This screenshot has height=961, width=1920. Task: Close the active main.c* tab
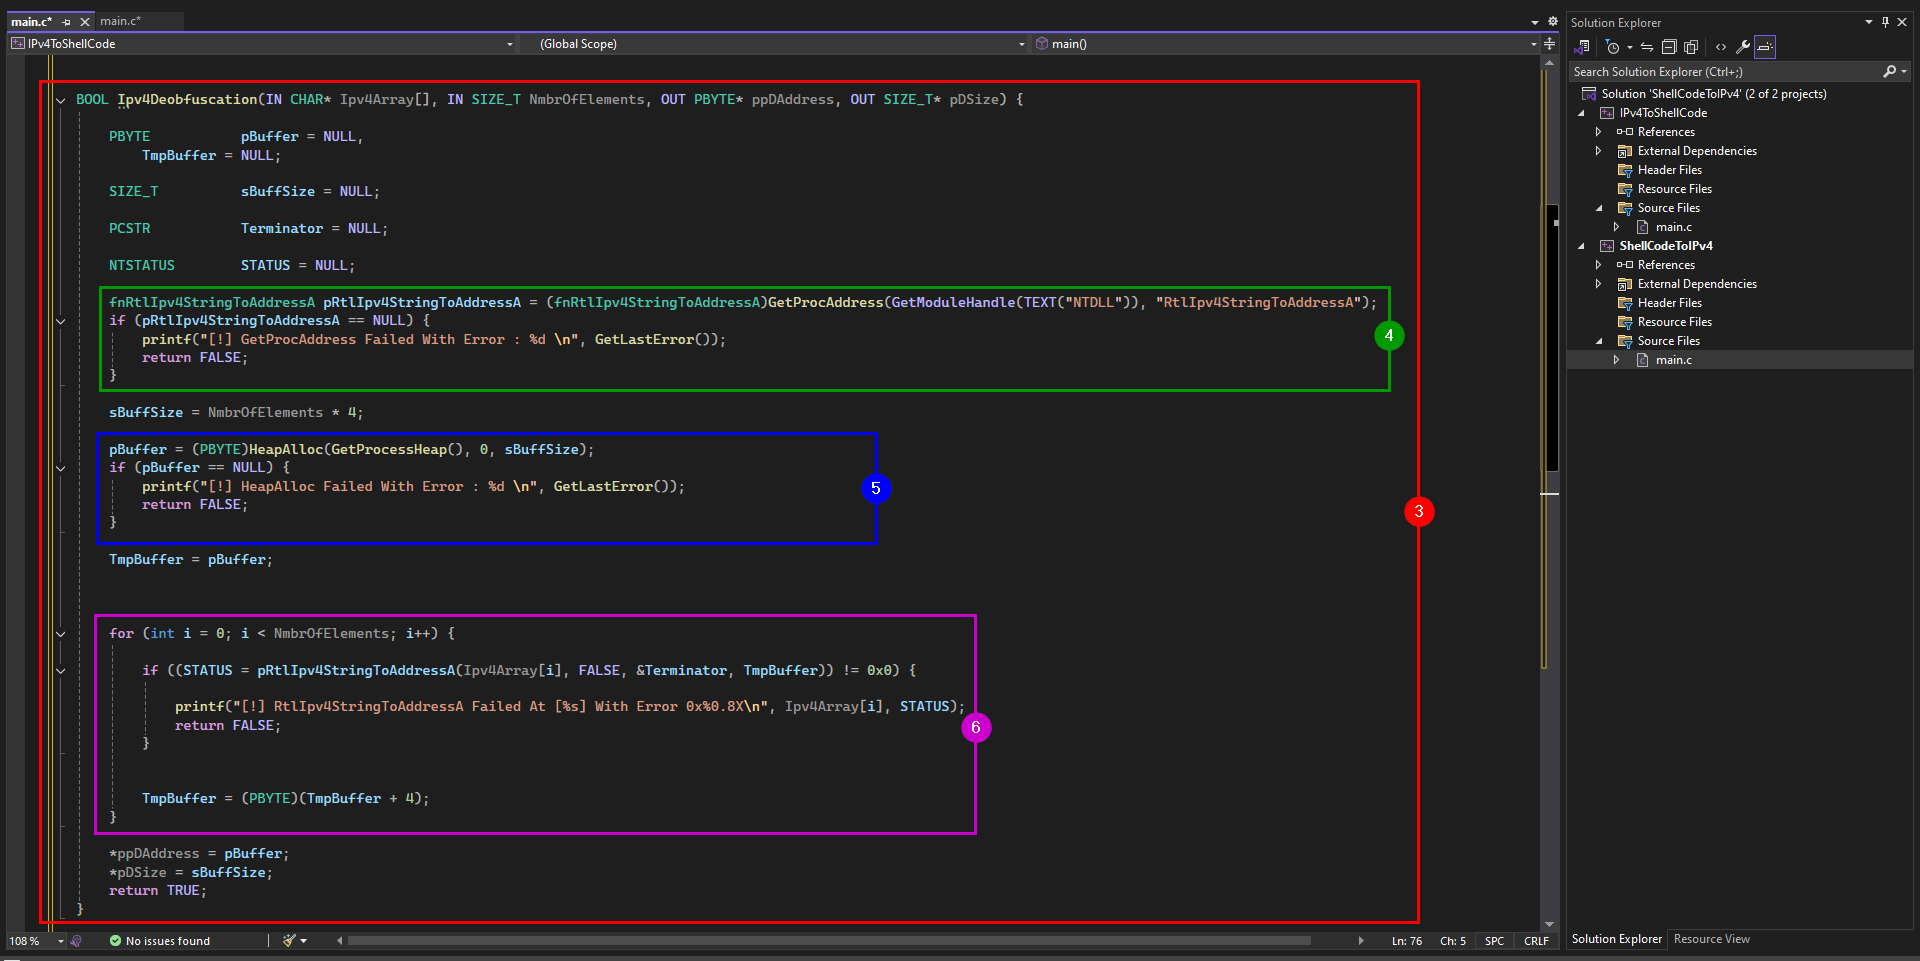click(85, 22)
